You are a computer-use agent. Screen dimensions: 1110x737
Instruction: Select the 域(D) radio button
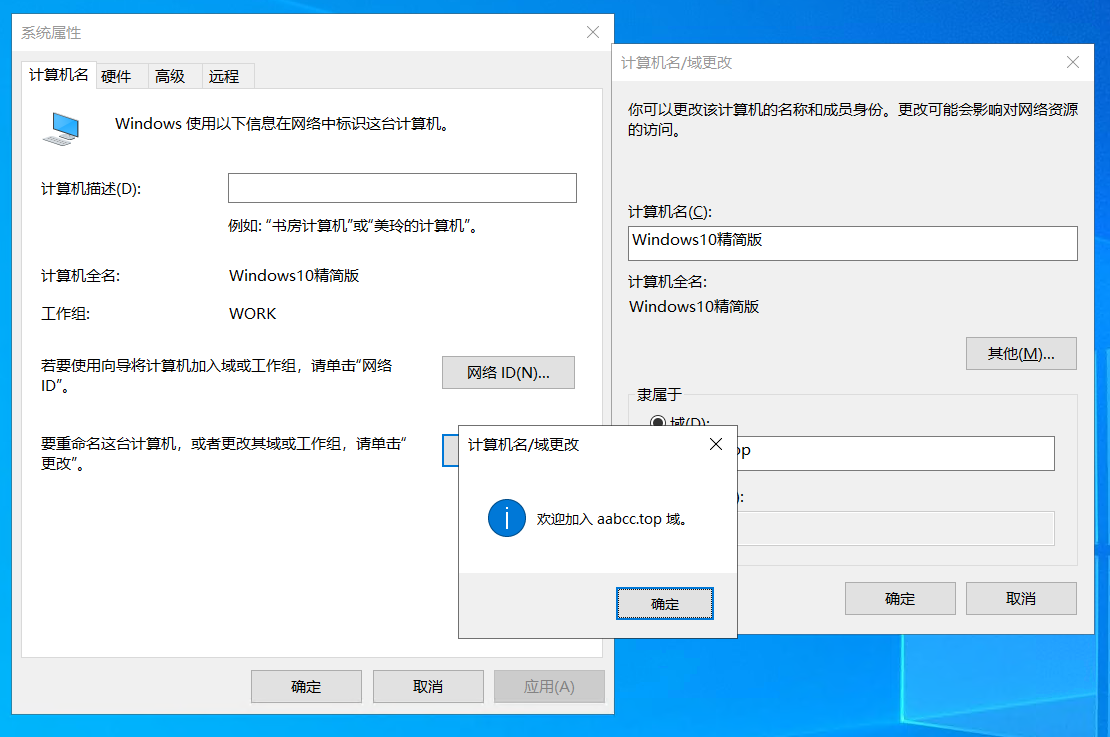point(658,423)
